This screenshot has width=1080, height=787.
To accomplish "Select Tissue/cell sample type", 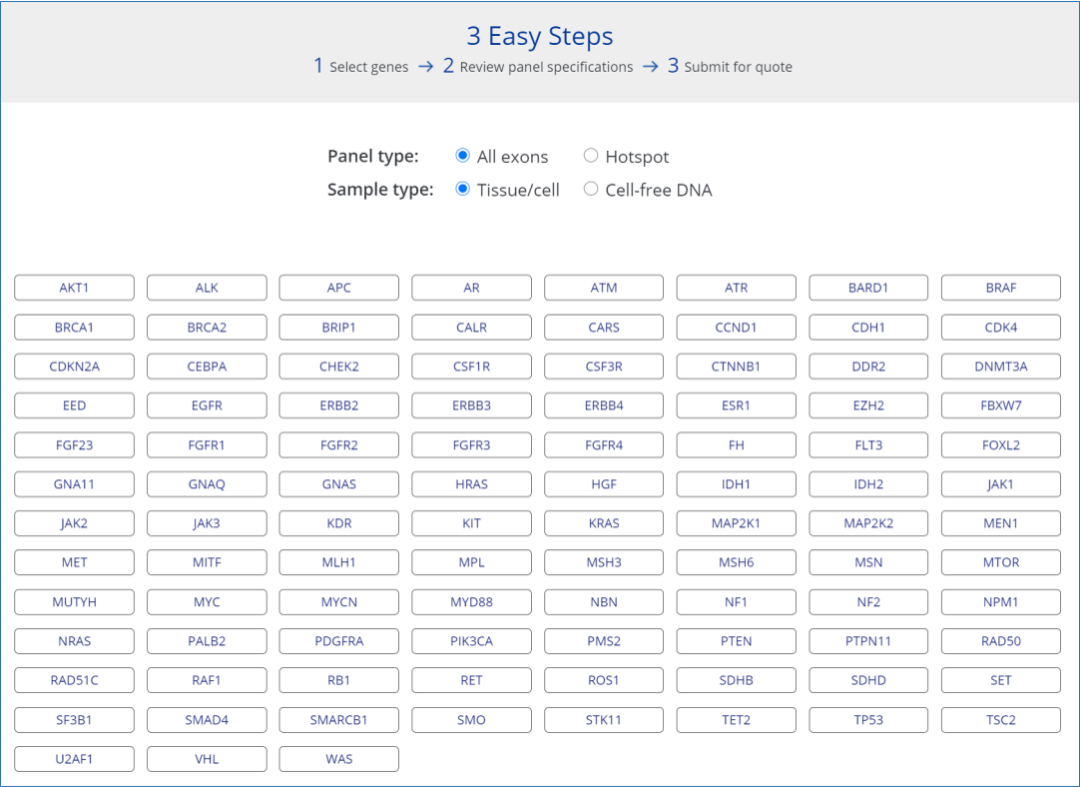I will [x=462, y=189].
